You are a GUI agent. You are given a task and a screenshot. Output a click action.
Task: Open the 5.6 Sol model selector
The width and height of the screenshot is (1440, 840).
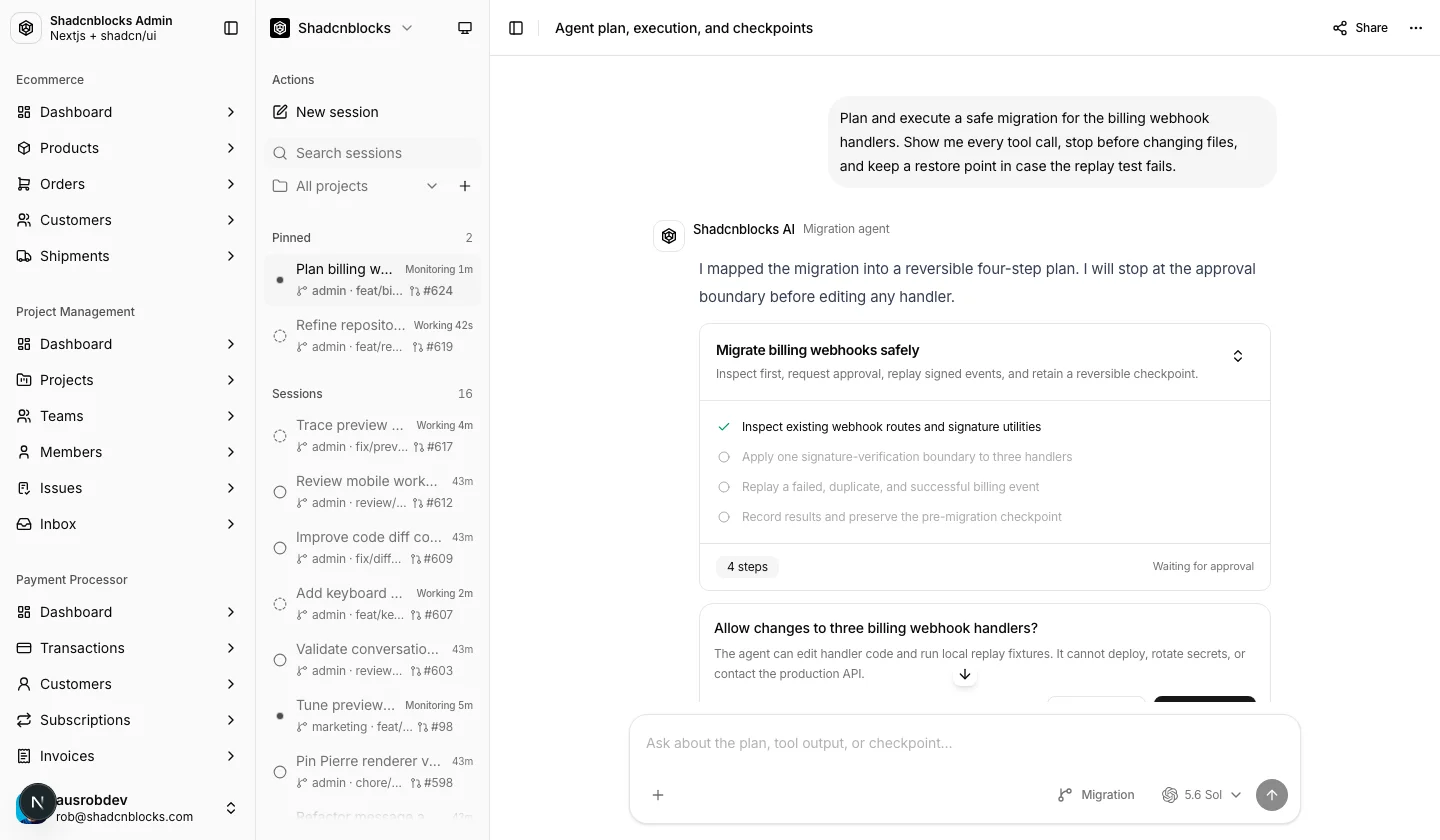click(1201, 795)
